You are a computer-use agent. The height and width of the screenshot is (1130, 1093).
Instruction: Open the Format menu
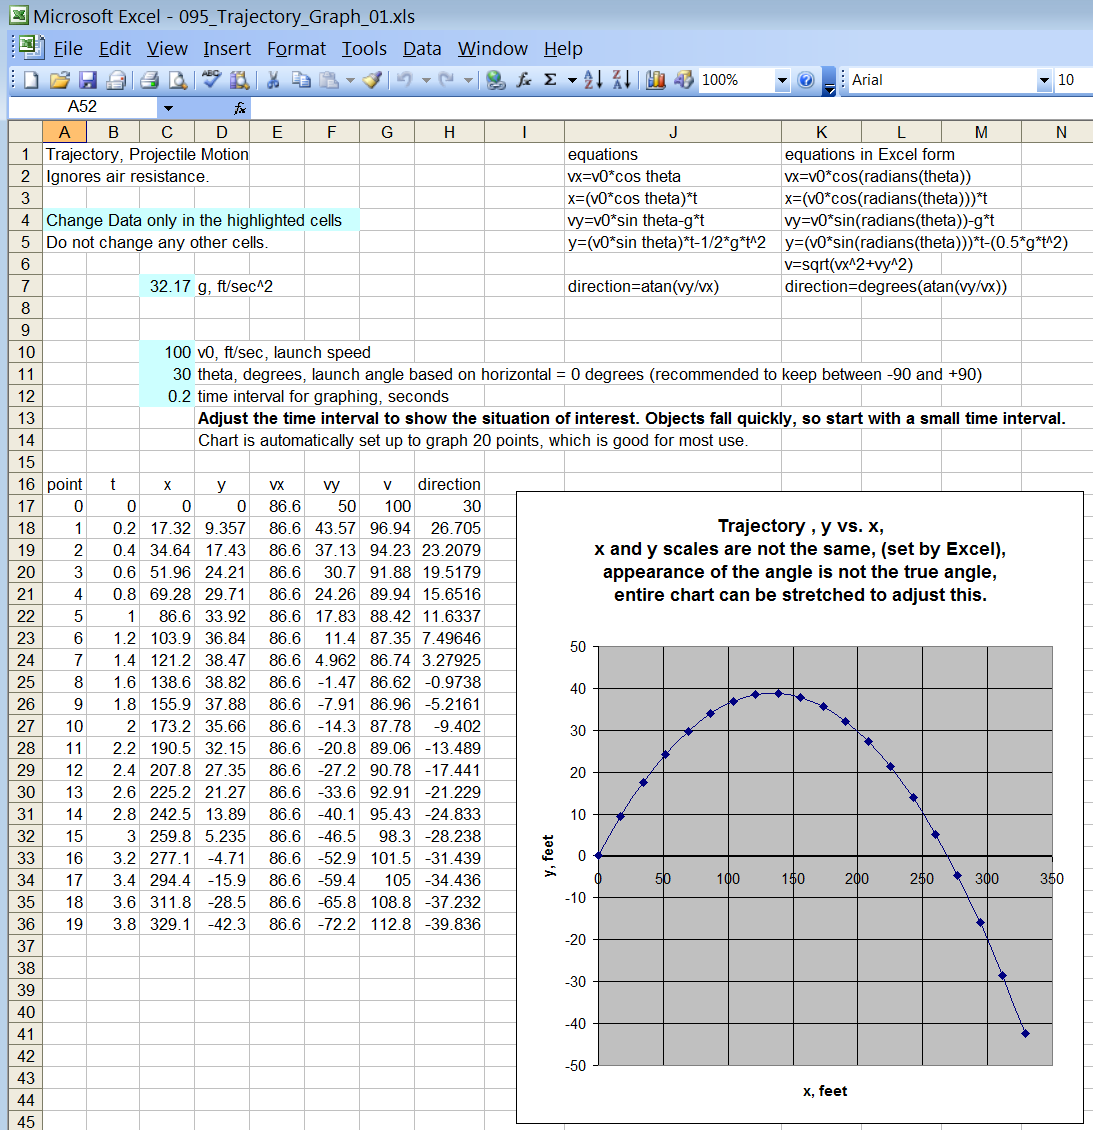point(296,48)
